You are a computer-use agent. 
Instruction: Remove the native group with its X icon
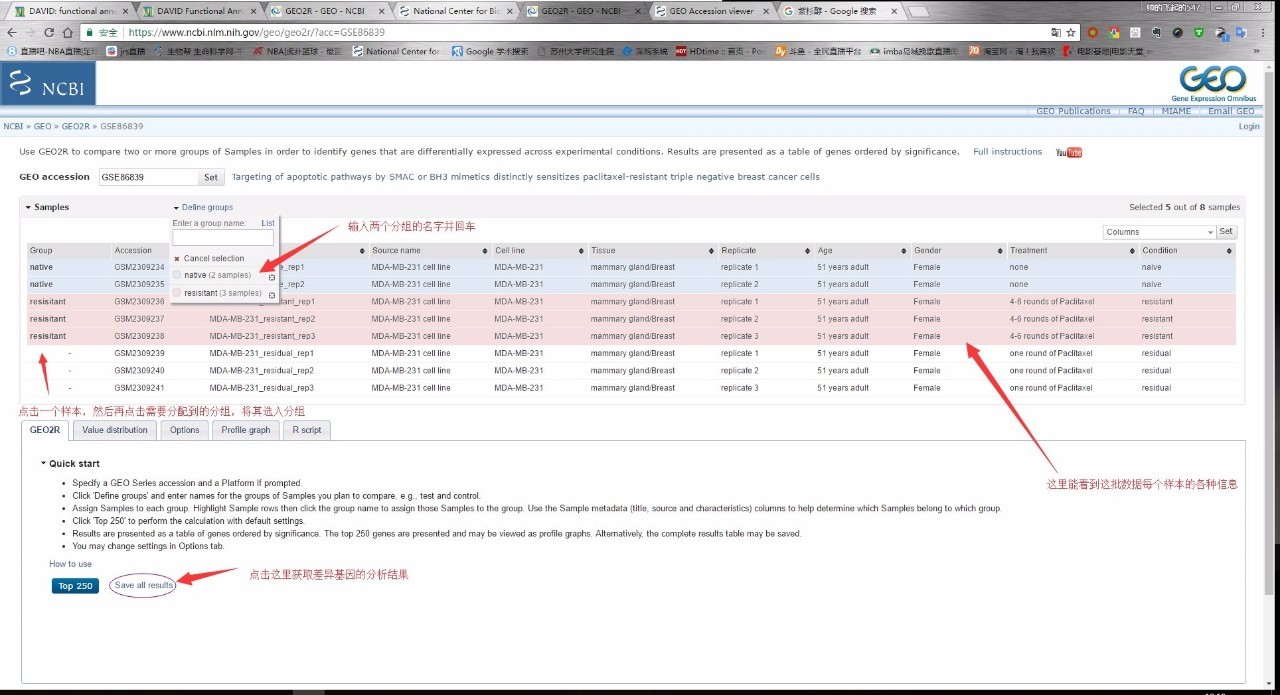tap(272, 277)
